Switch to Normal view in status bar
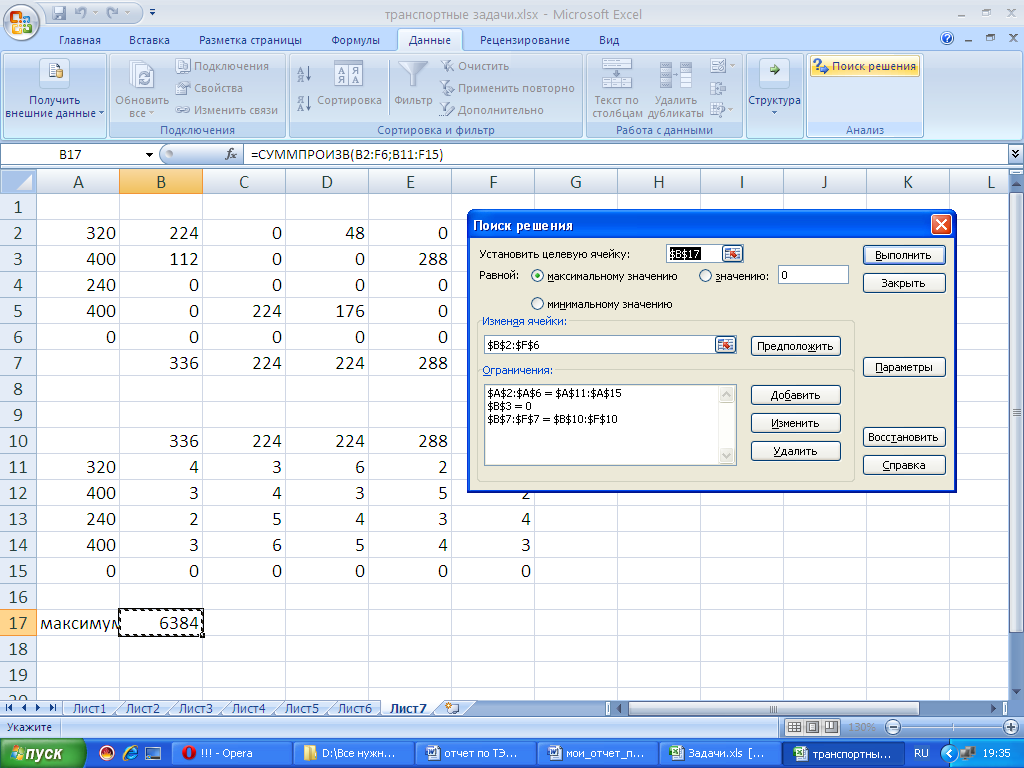The height and width of the screenshot is (768, 1024). 794,727
